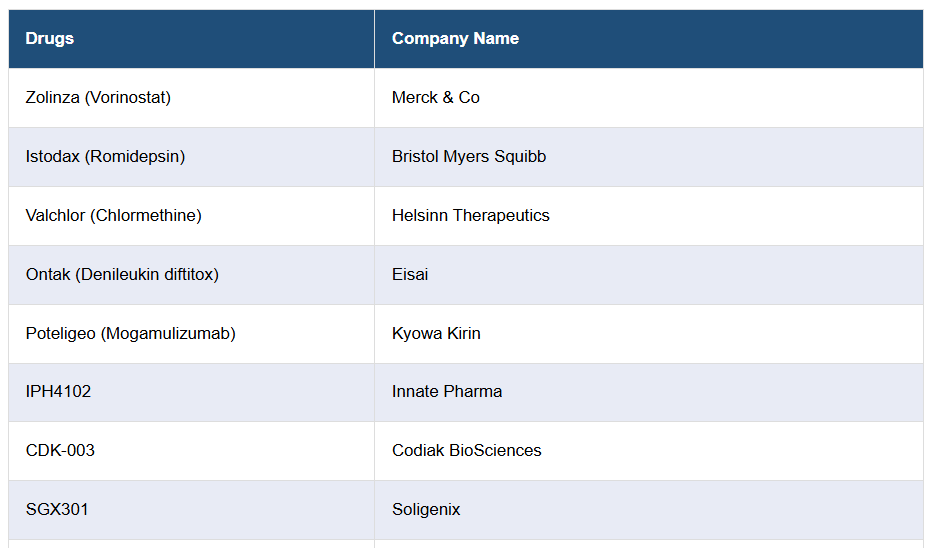Image resolution: width=928 pixels, height=548 pixels.
Task: Select the Poteligeo (Mogamulizumab) cell
Action: [x=131, y=333]
